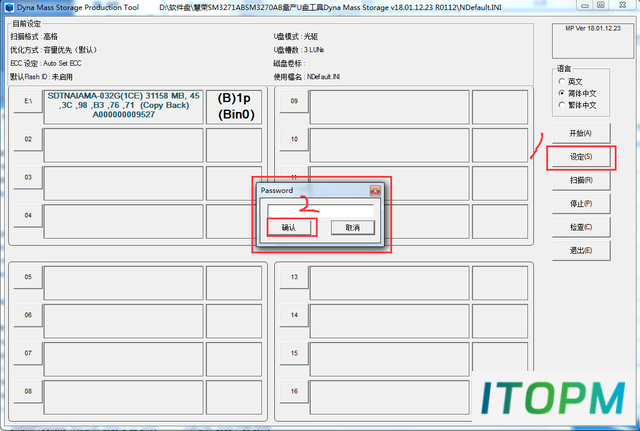Click port 09 button
This screenshot has width=640, height=431.
[x=294, y=101]
